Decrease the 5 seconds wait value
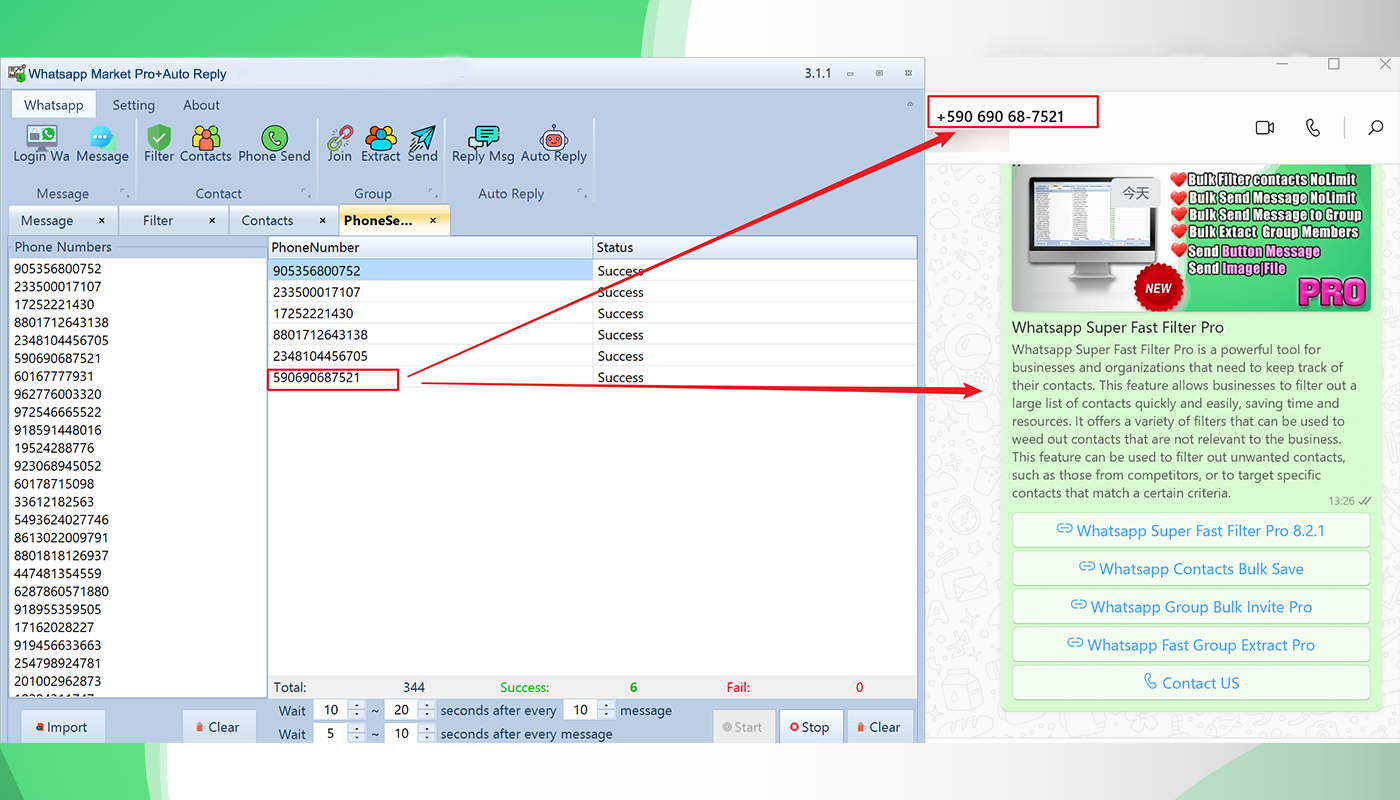Screen dimensions: 1400x800 click(357, 738)
